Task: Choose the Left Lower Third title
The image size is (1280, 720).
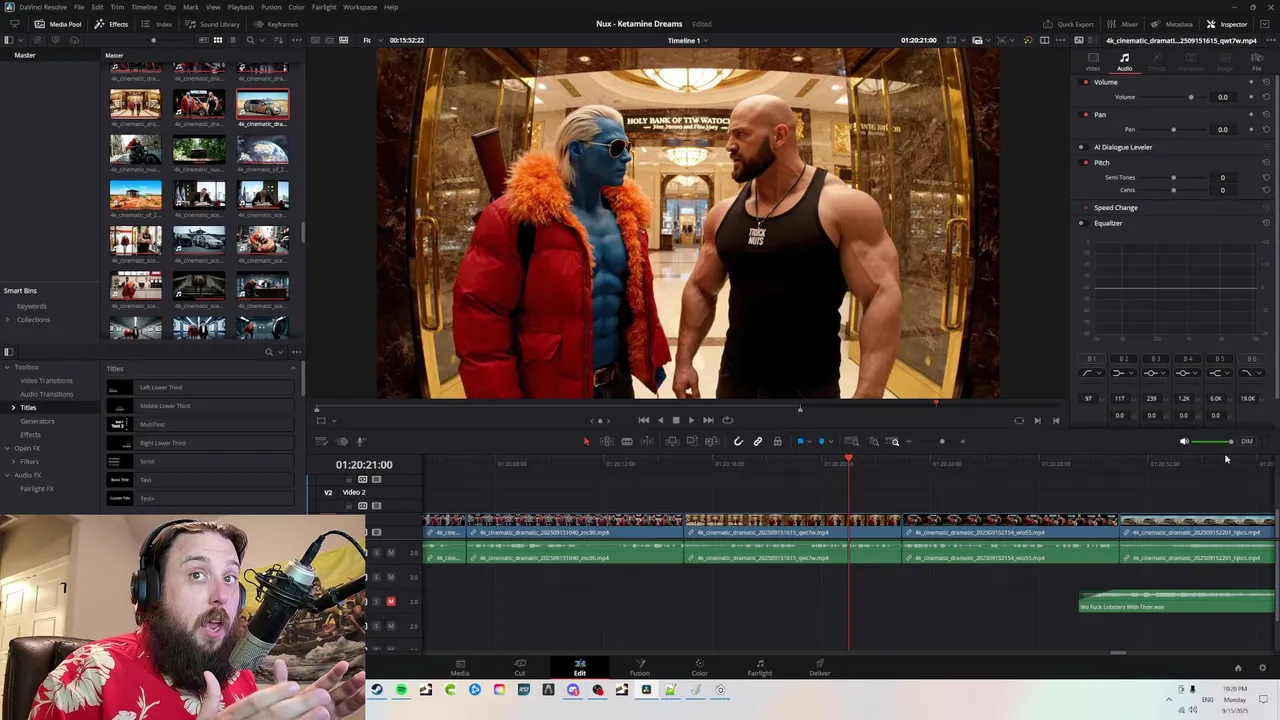Action: tap(200, 387)
